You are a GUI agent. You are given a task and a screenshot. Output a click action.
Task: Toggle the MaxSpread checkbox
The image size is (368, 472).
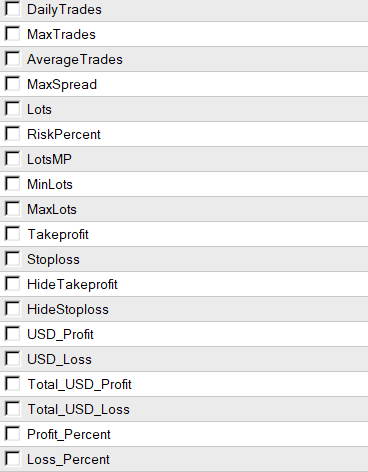pyautogui.click(x=13, y=84)
